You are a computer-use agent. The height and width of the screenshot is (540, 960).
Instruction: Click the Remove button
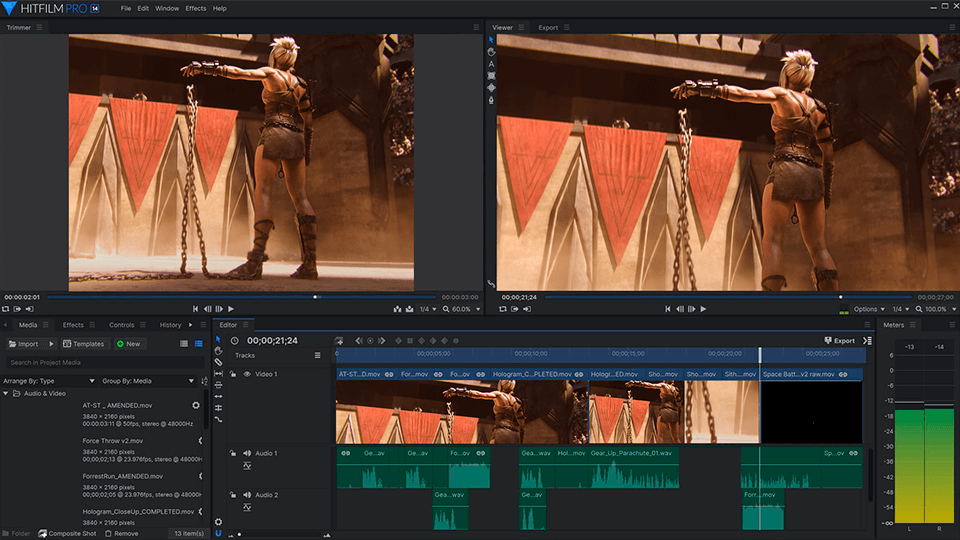point(121,533)
